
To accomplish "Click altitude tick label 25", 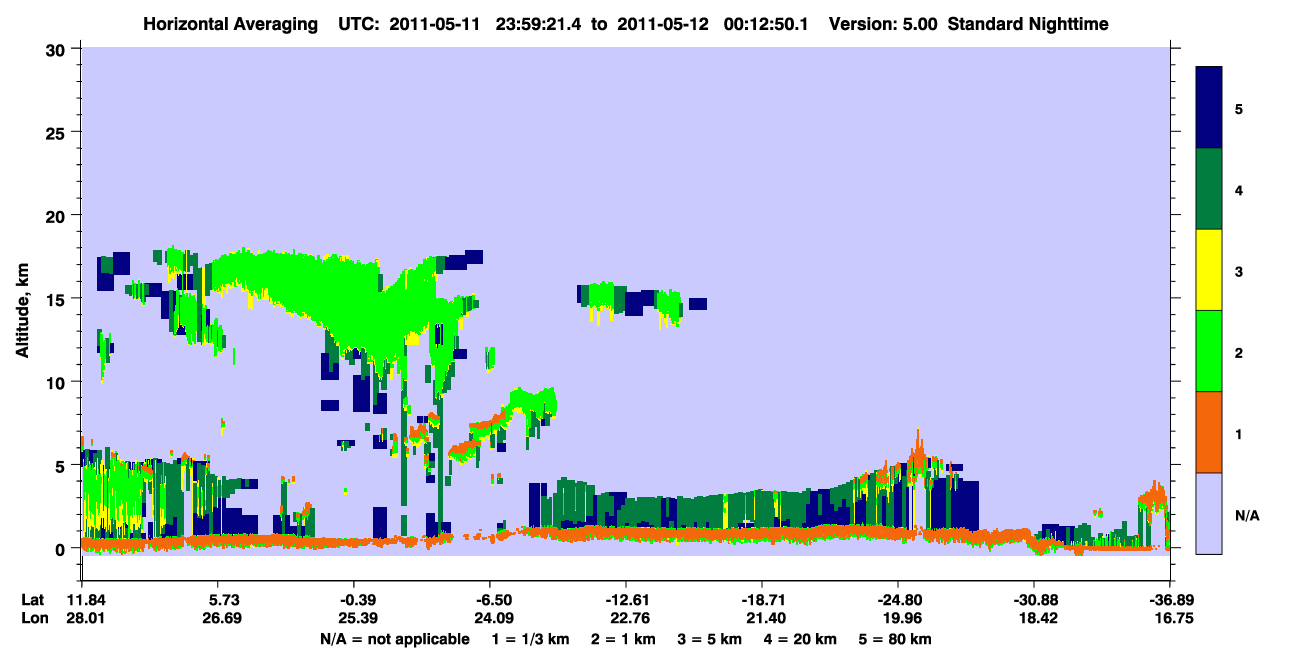I will [58, 132].
